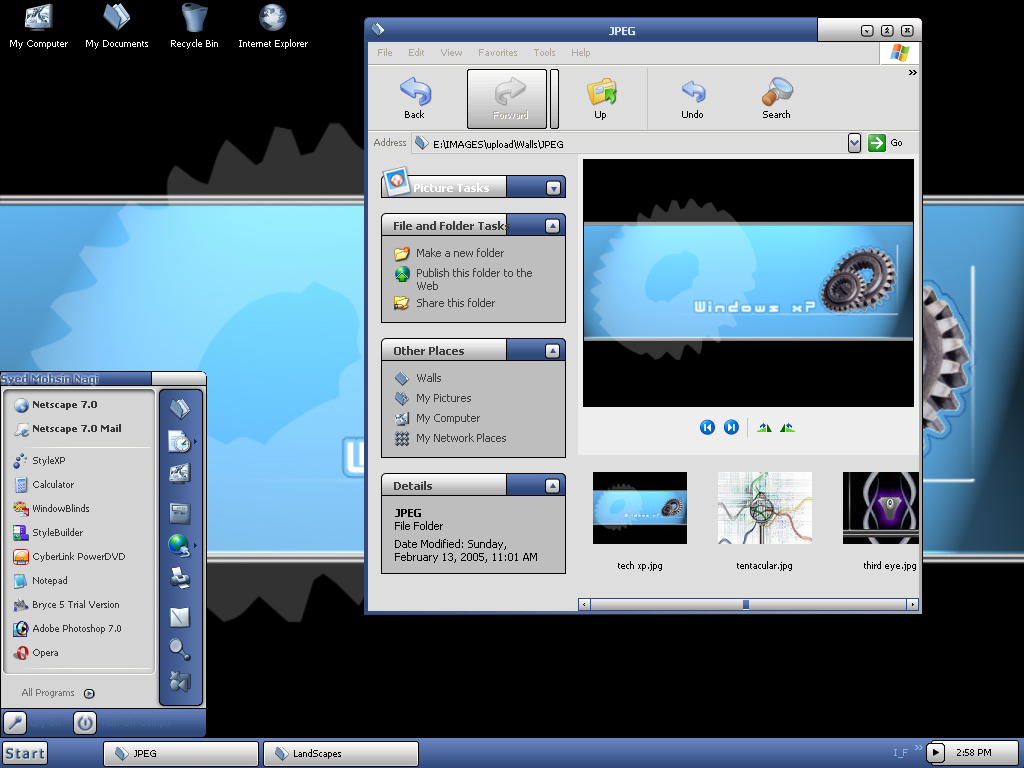This screenshot has height=768, width=1024.
Task: Open Search from the explorer toolbar
Action: coord(776,91)
